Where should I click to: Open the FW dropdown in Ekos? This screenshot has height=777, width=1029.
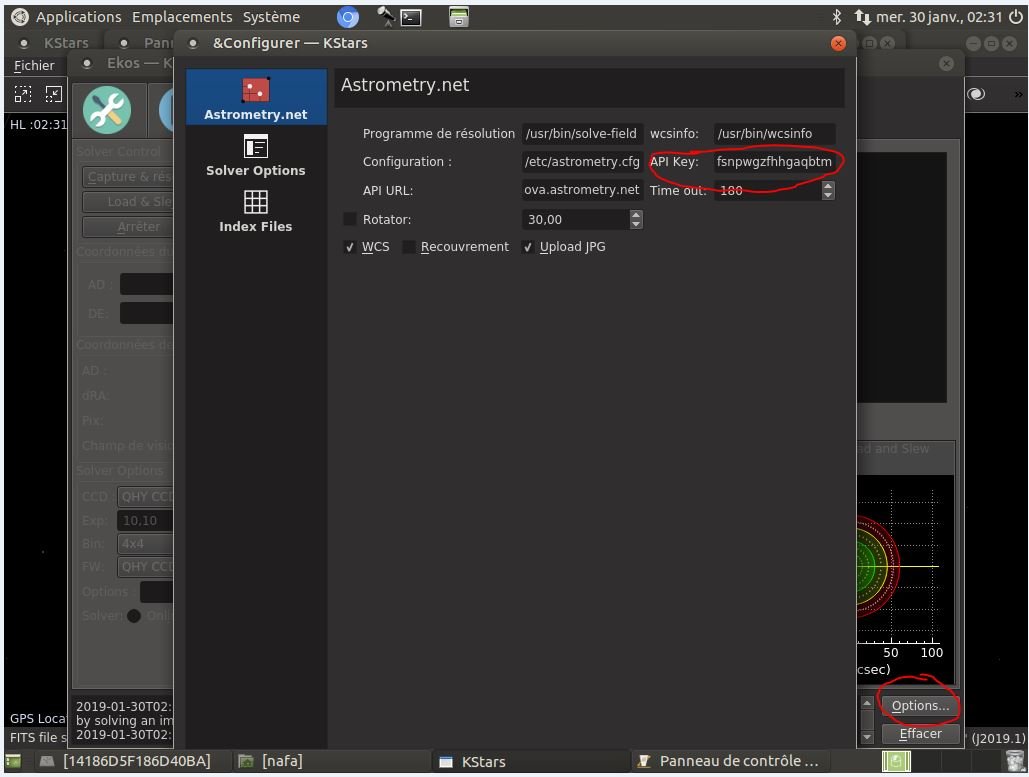pyautogui.click(x=146, y=566)
